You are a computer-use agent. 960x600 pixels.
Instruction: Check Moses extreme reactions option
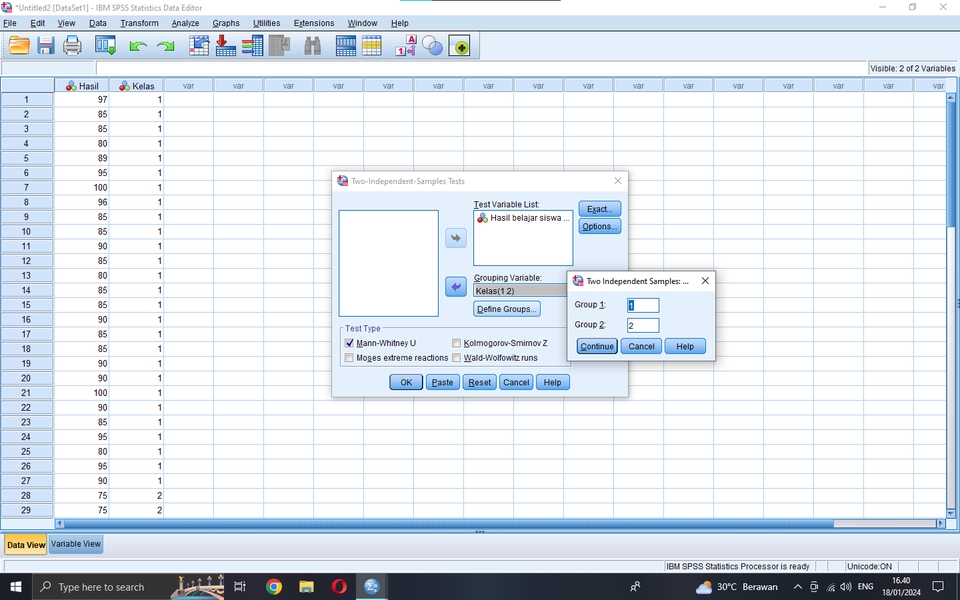(x=349, y=357)
